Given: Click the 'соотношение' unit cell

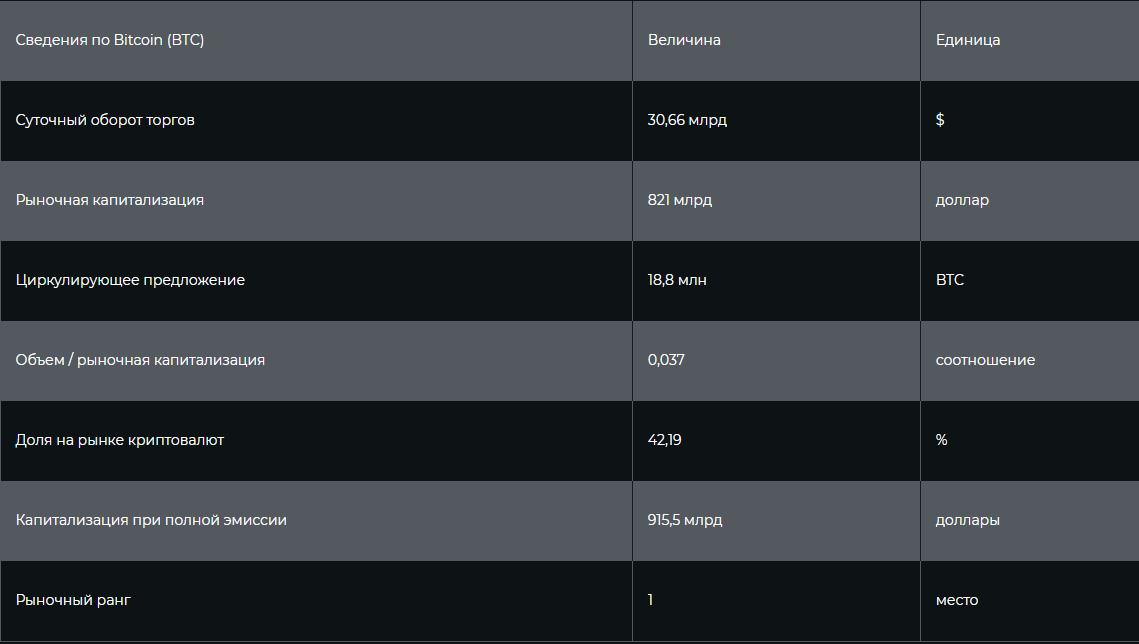Looking at the screenshot, I should pyautogui.click(x=985, y=360).
